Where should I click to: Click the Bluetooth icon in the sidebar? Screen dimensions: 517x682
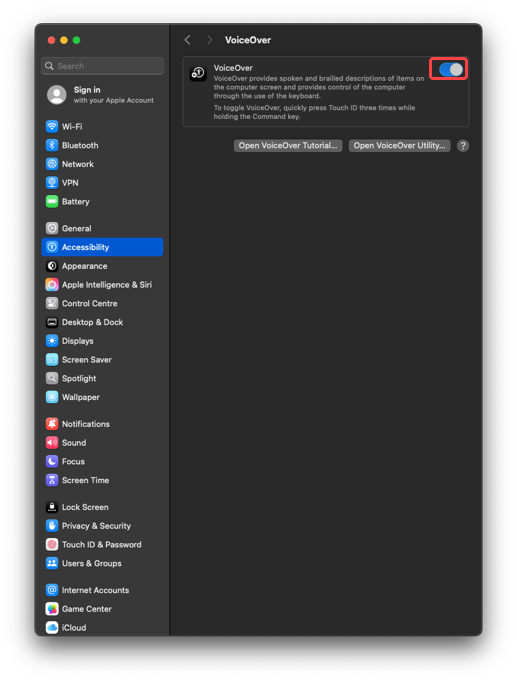(52, 145)
